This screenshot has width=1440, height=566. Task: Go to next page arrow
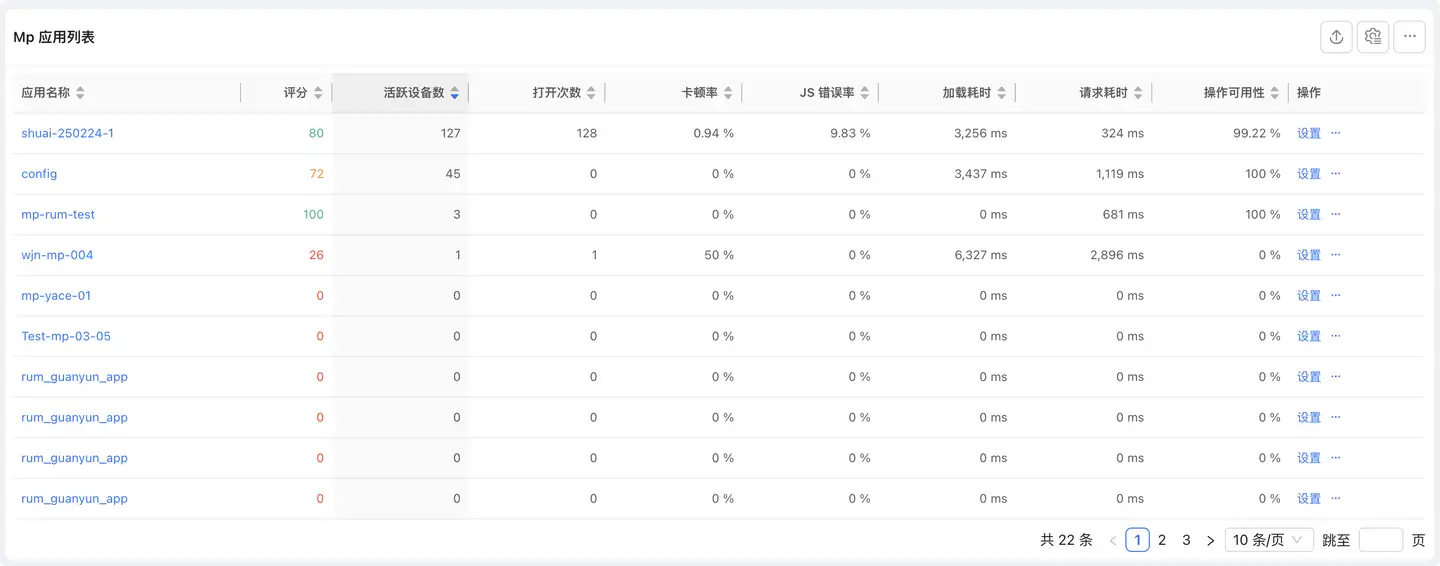1210,540
